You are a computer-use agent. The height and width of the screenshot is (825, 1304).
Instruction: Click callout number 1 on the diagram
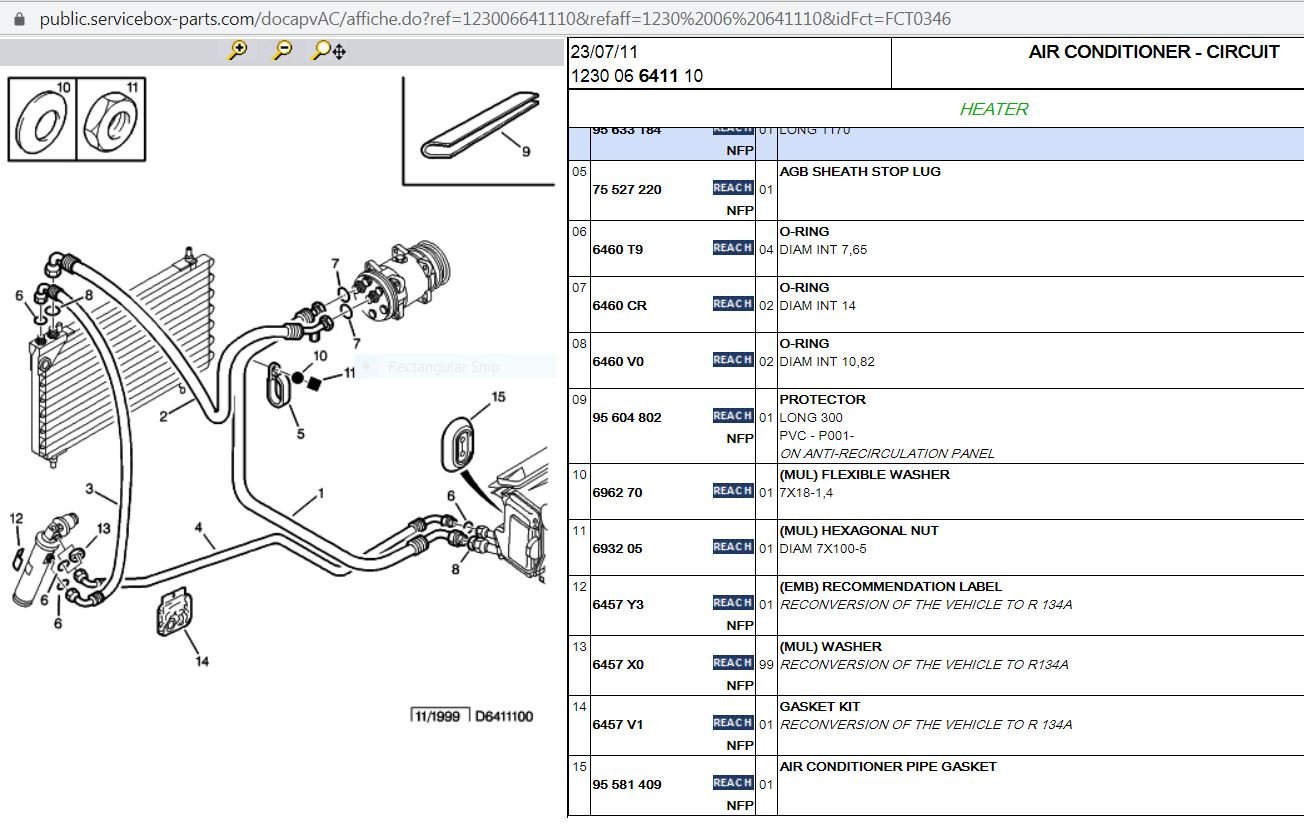[x=321, y=493]
